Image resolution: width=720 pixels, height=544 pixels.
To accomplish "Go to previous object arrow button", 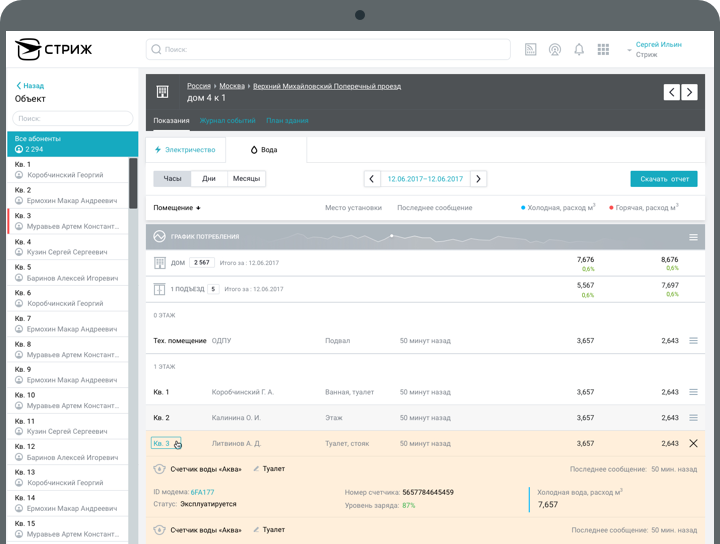I will point(671,92).
